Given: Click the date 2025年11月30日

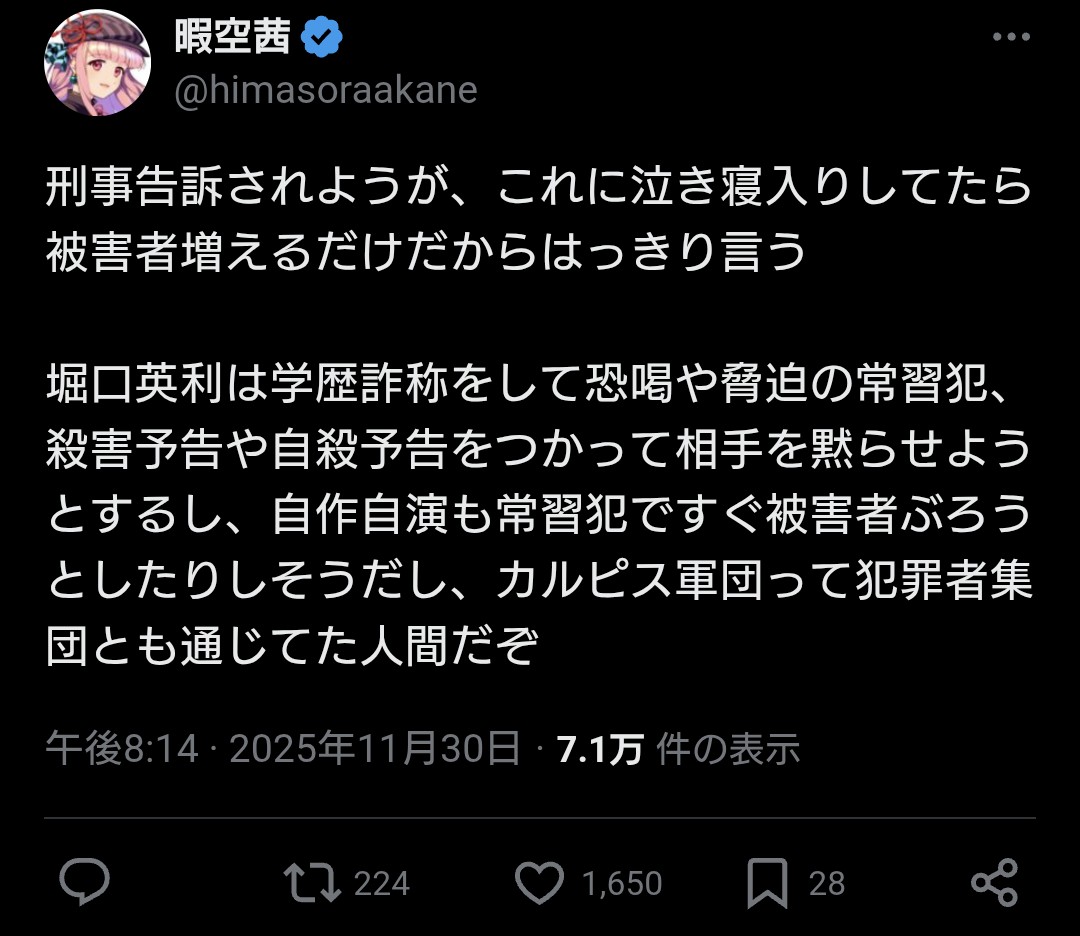Looking at the screenshot, I should [375, 749].
